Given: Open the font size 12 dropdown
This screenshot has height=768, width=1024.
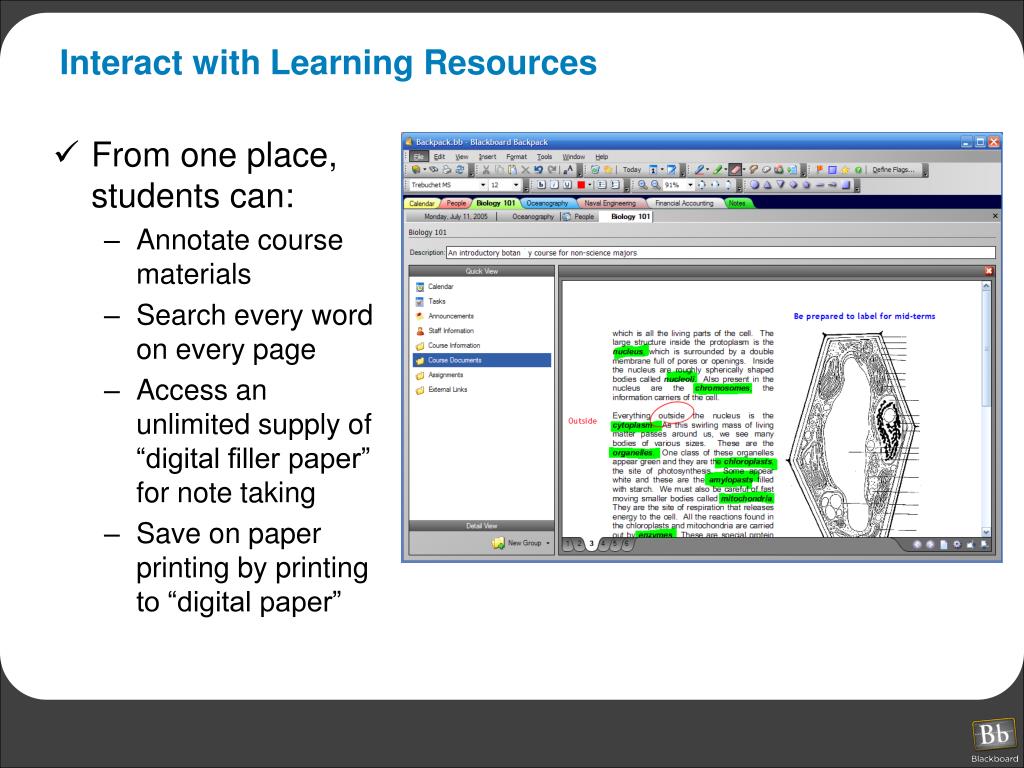Looking at the screenshot, I should 517,185.
